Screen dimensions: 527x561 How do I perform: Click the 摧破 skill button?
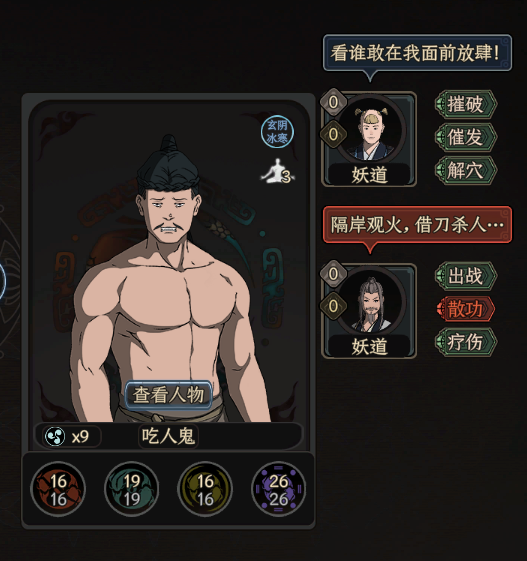tap(465, 104)
